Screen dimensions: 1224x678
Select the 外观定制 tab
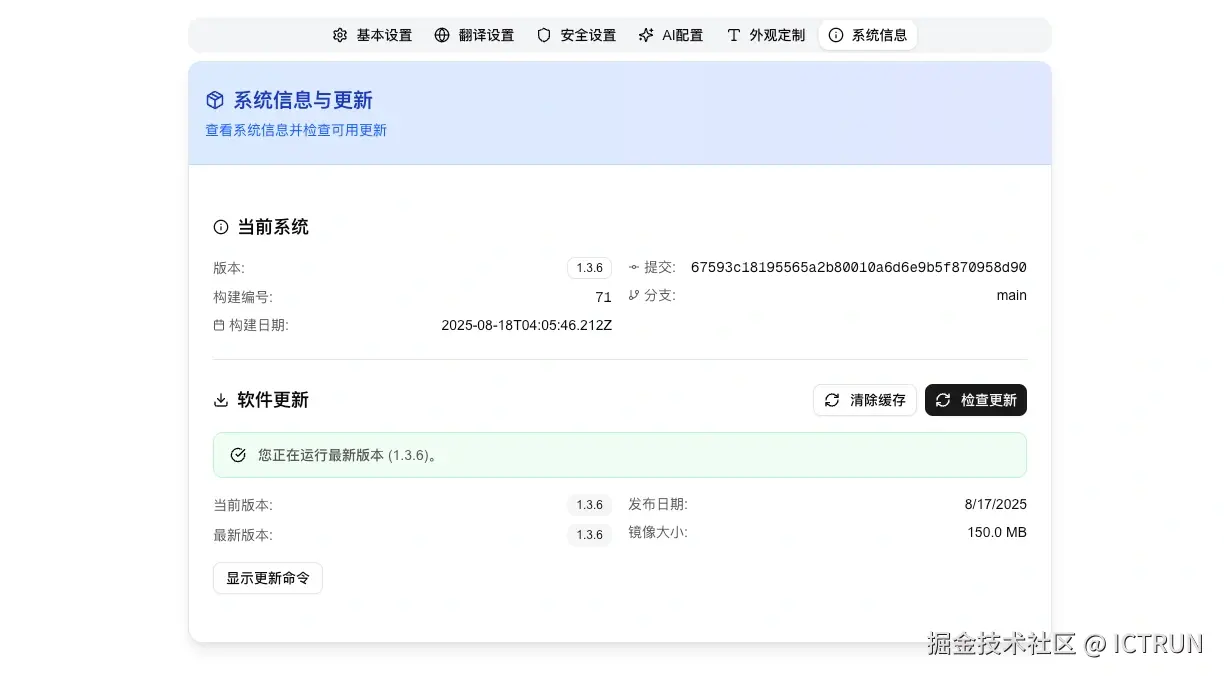766,35
